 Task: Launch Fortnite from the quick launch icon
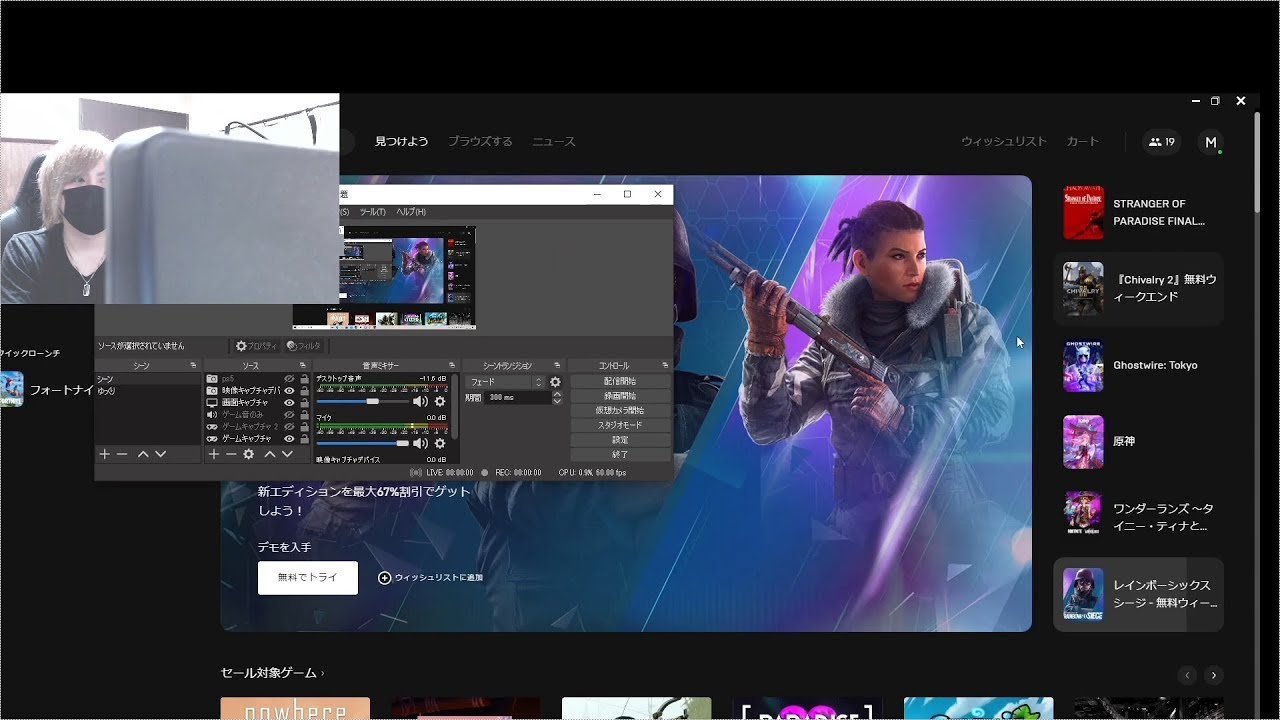[x=11, y=389]
